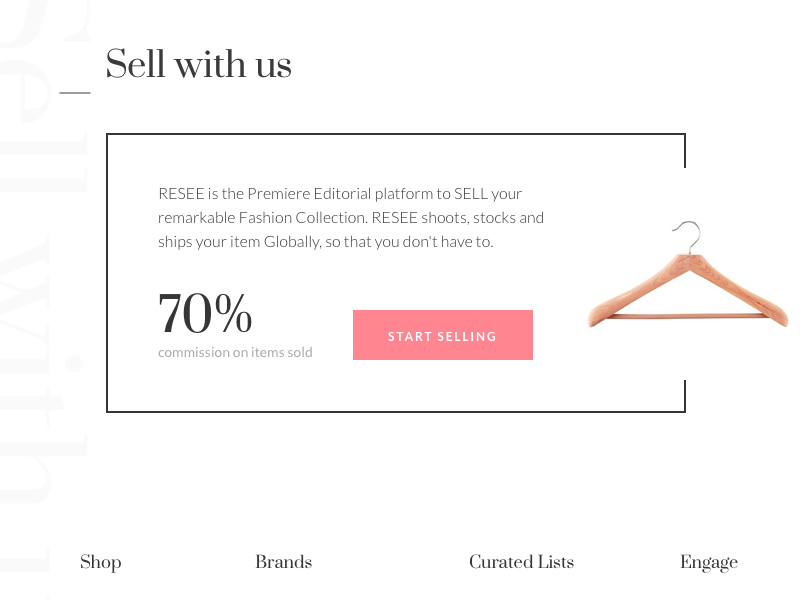Click the phrase shoots, stocks and
The width and height of the screenshot is (800, 600).
point(482,218)
